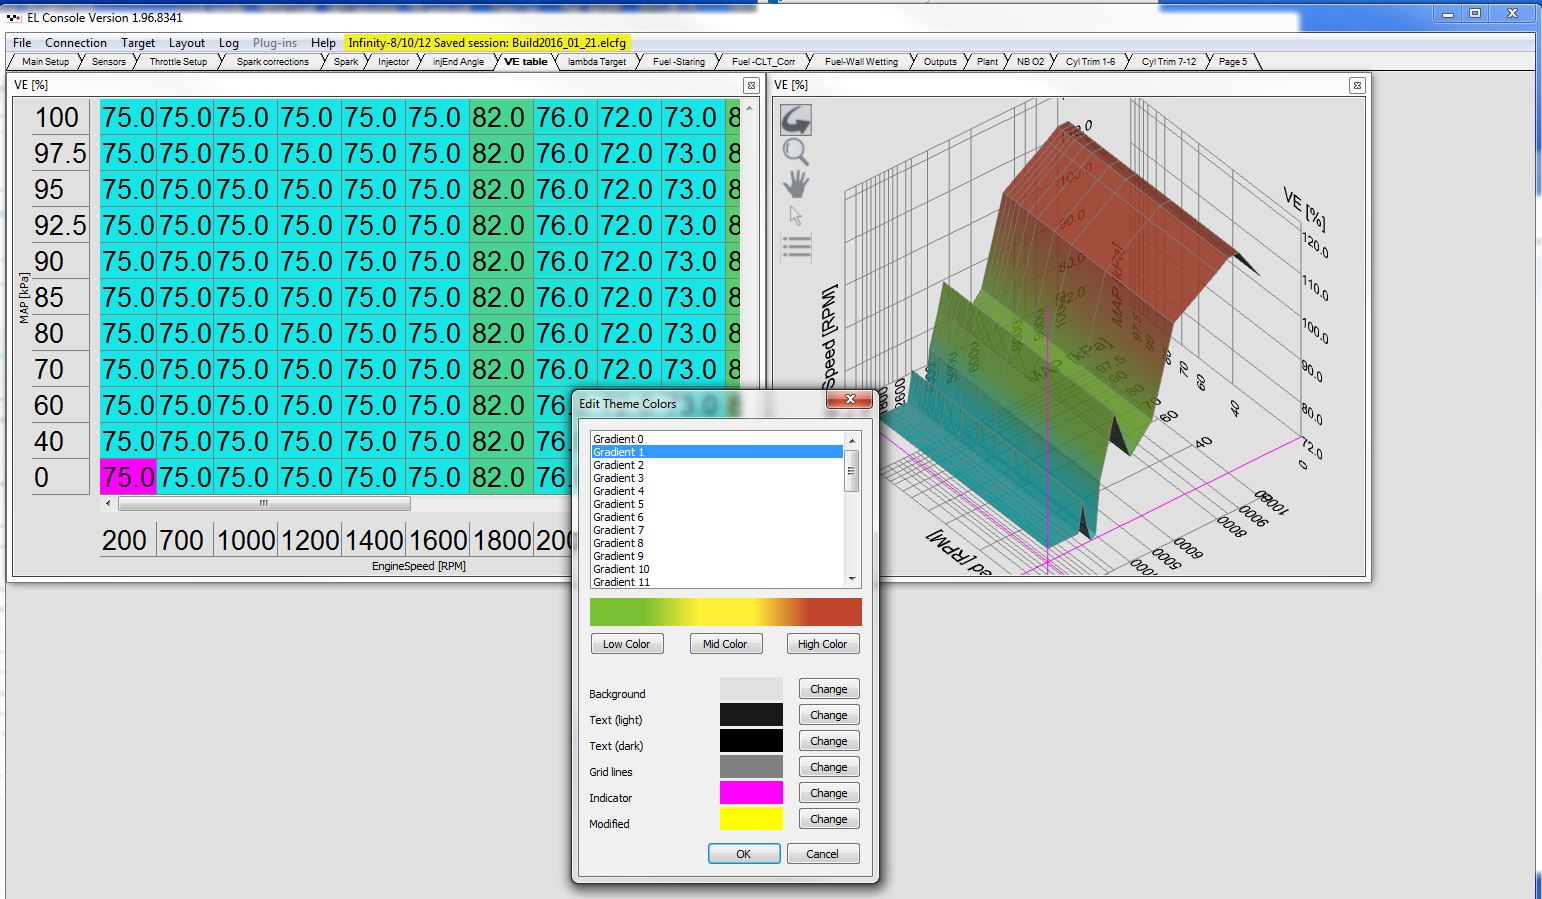Click the magenta Indicator color swatch

pos(751,793)
